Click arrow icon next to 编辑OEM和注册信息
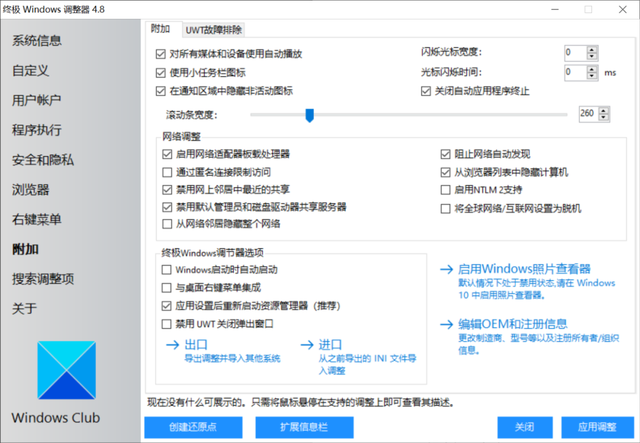Screen dimensions: 640x443 tap(447, 325)
